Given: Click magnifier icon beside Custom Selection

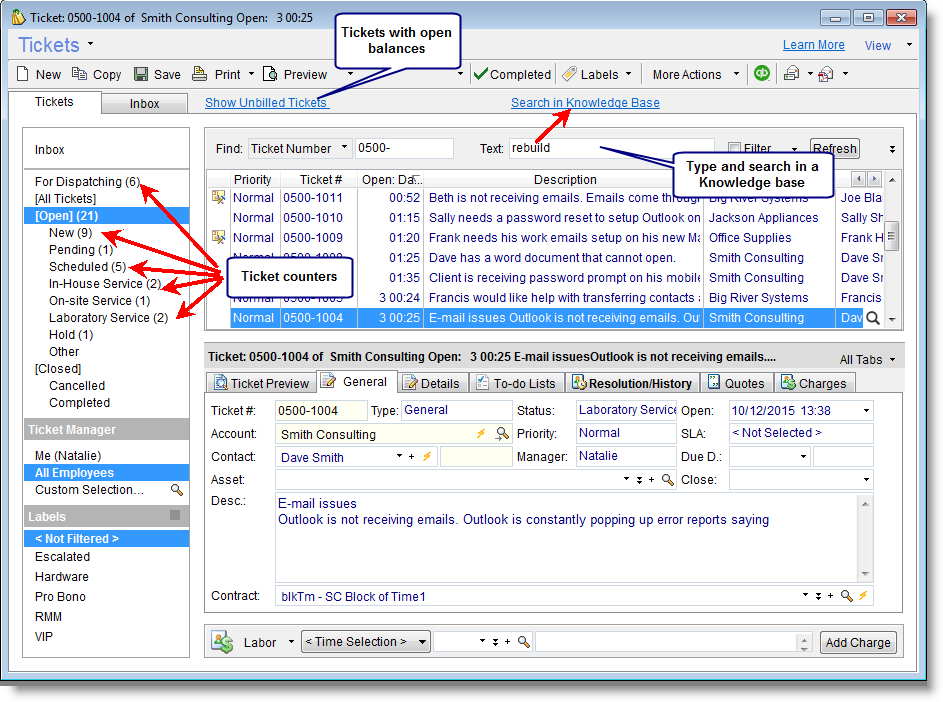Looking at the screenshot, I should (177, 490).
